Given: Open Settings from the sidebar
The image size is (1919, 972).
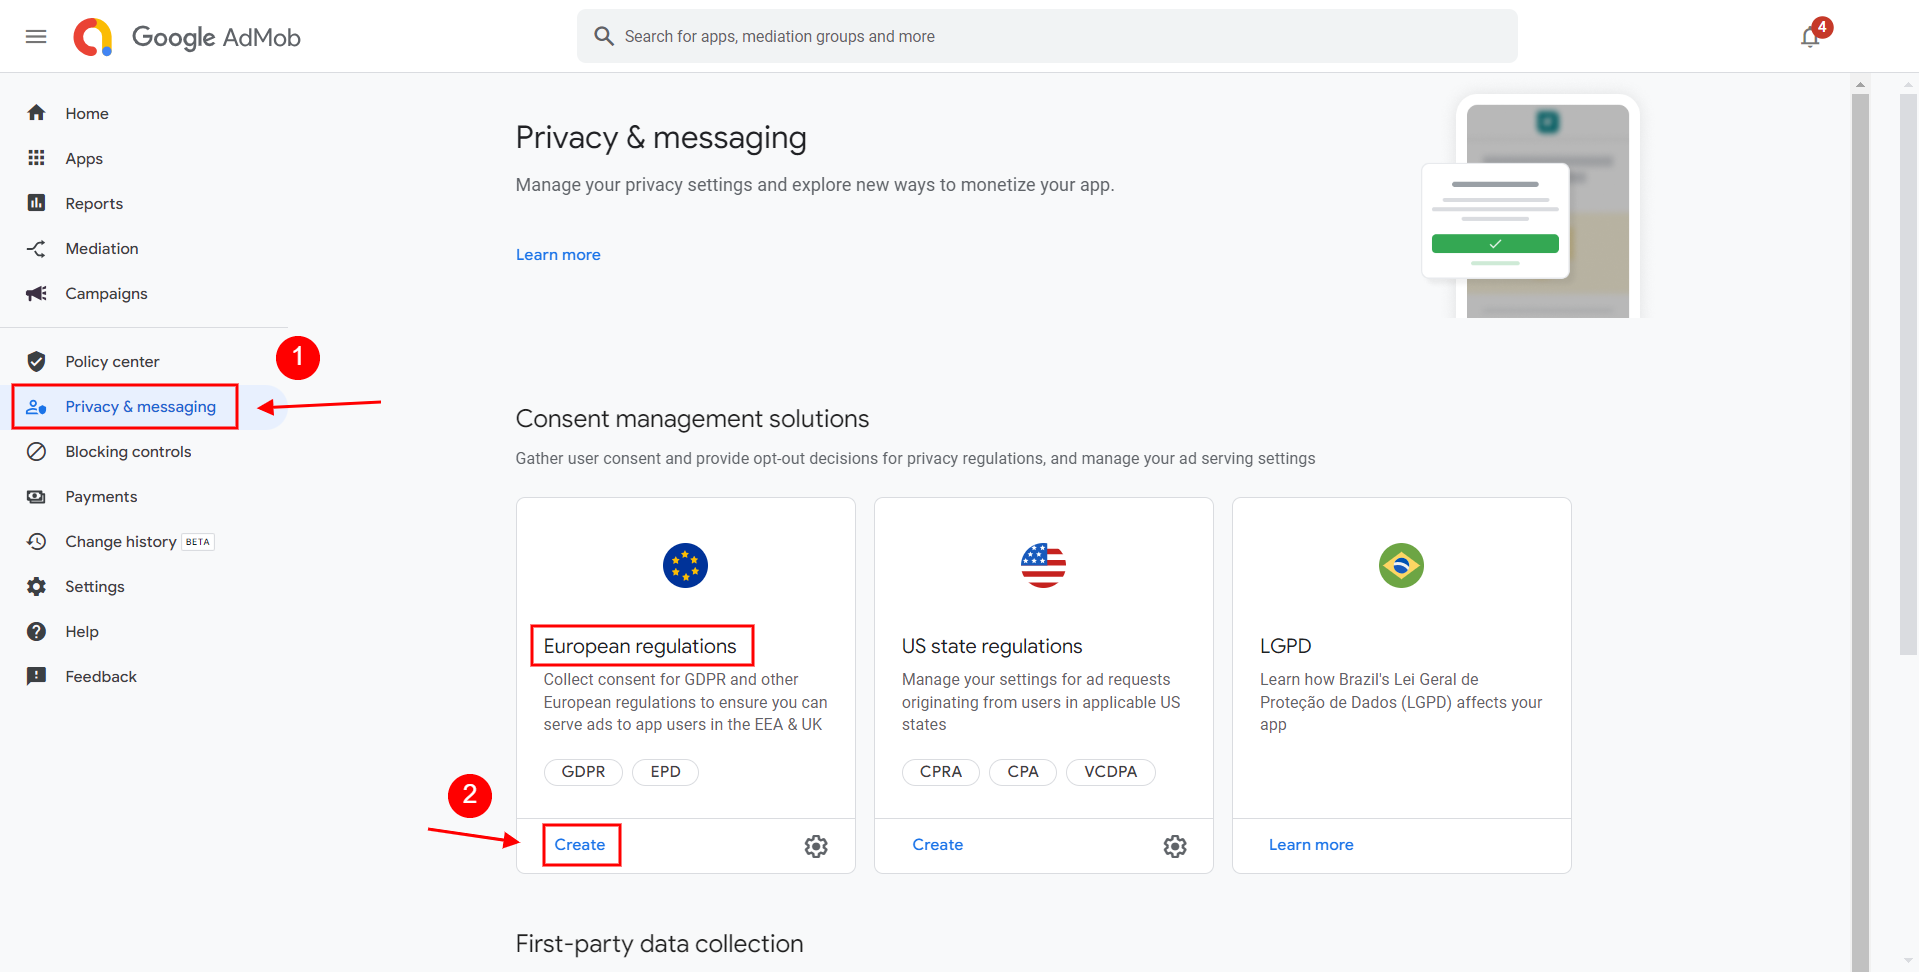Looking at the screenshot, I should coord(95,586).
